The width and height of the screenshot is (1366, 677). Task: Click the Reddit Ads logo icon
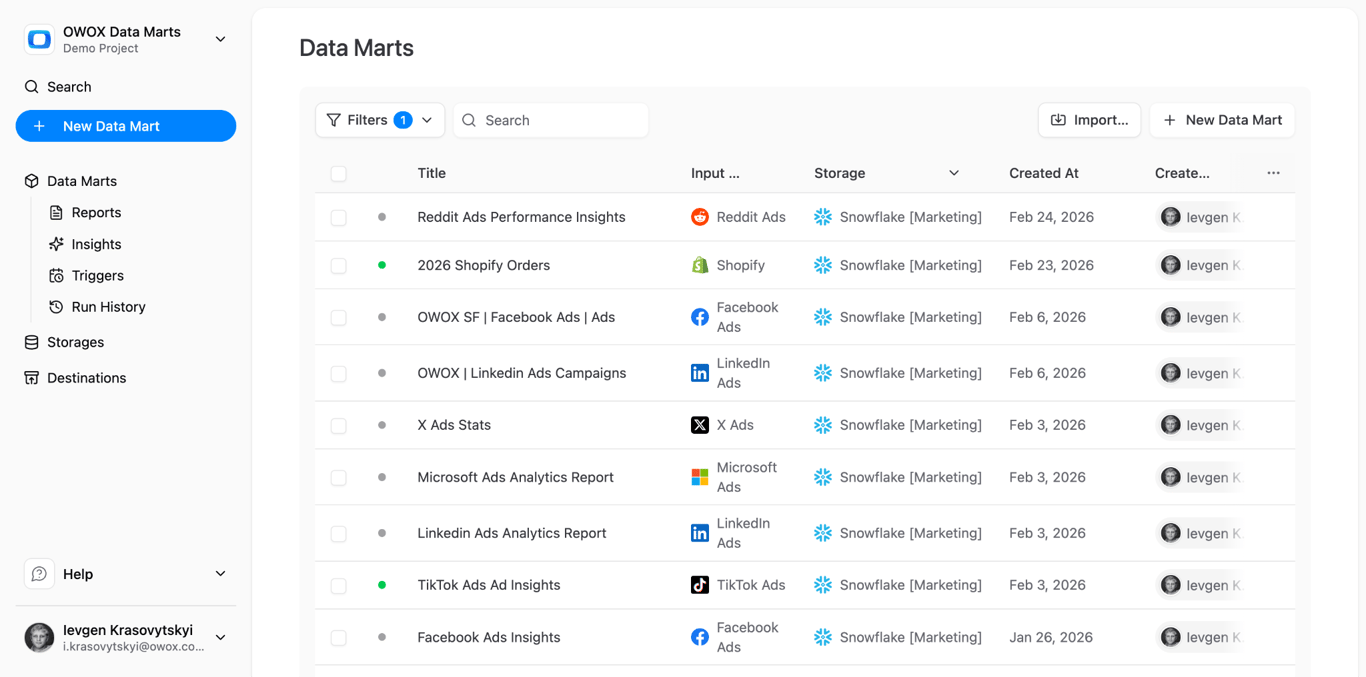click(700, 217)
